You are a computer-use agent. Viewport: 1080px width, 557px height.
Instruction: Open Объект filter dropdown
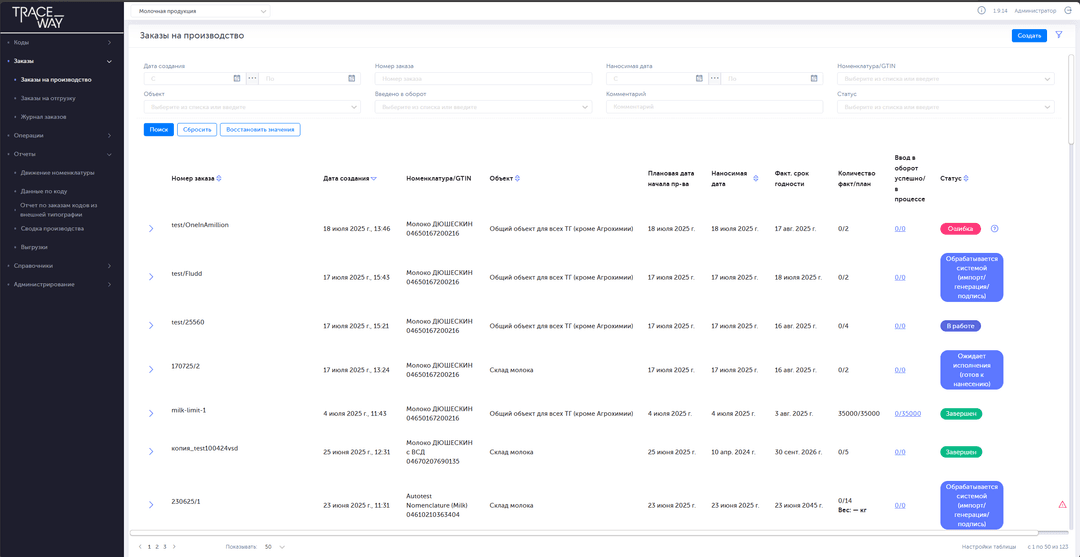(x=252, y=107)
